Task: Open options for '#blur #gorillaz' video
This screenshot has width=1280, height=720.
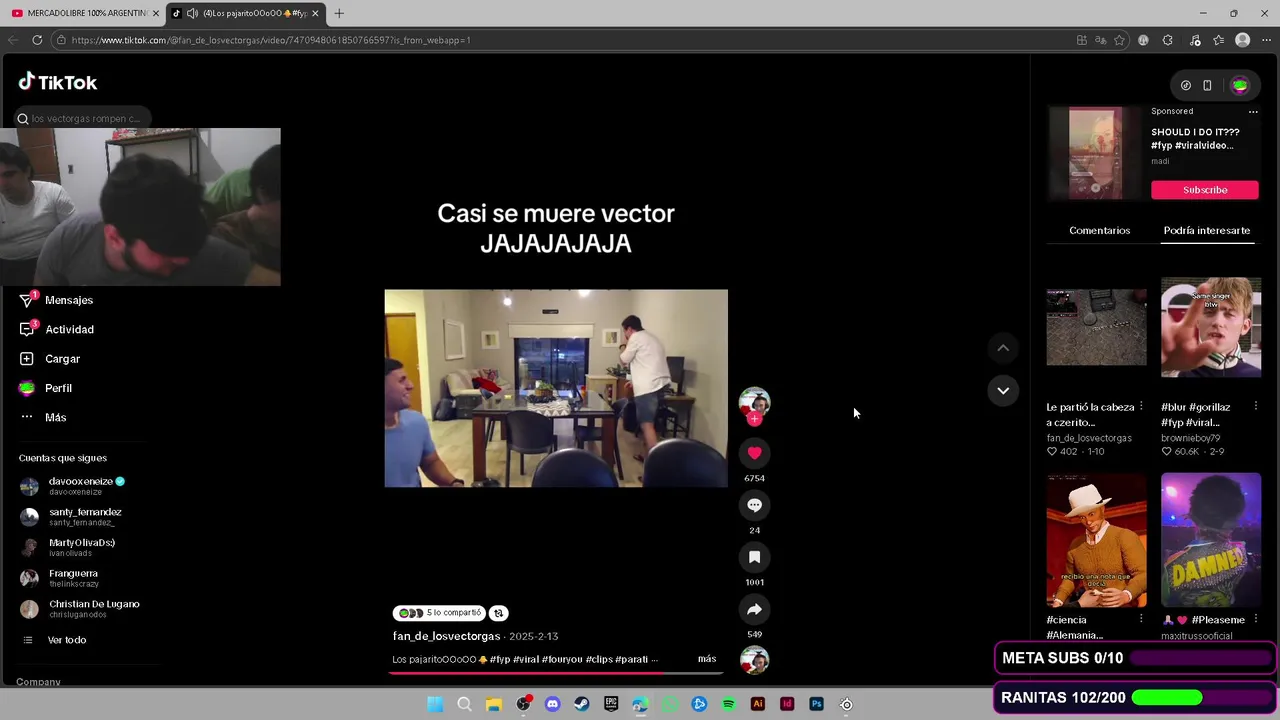Action: click(x=1256, y=407)
